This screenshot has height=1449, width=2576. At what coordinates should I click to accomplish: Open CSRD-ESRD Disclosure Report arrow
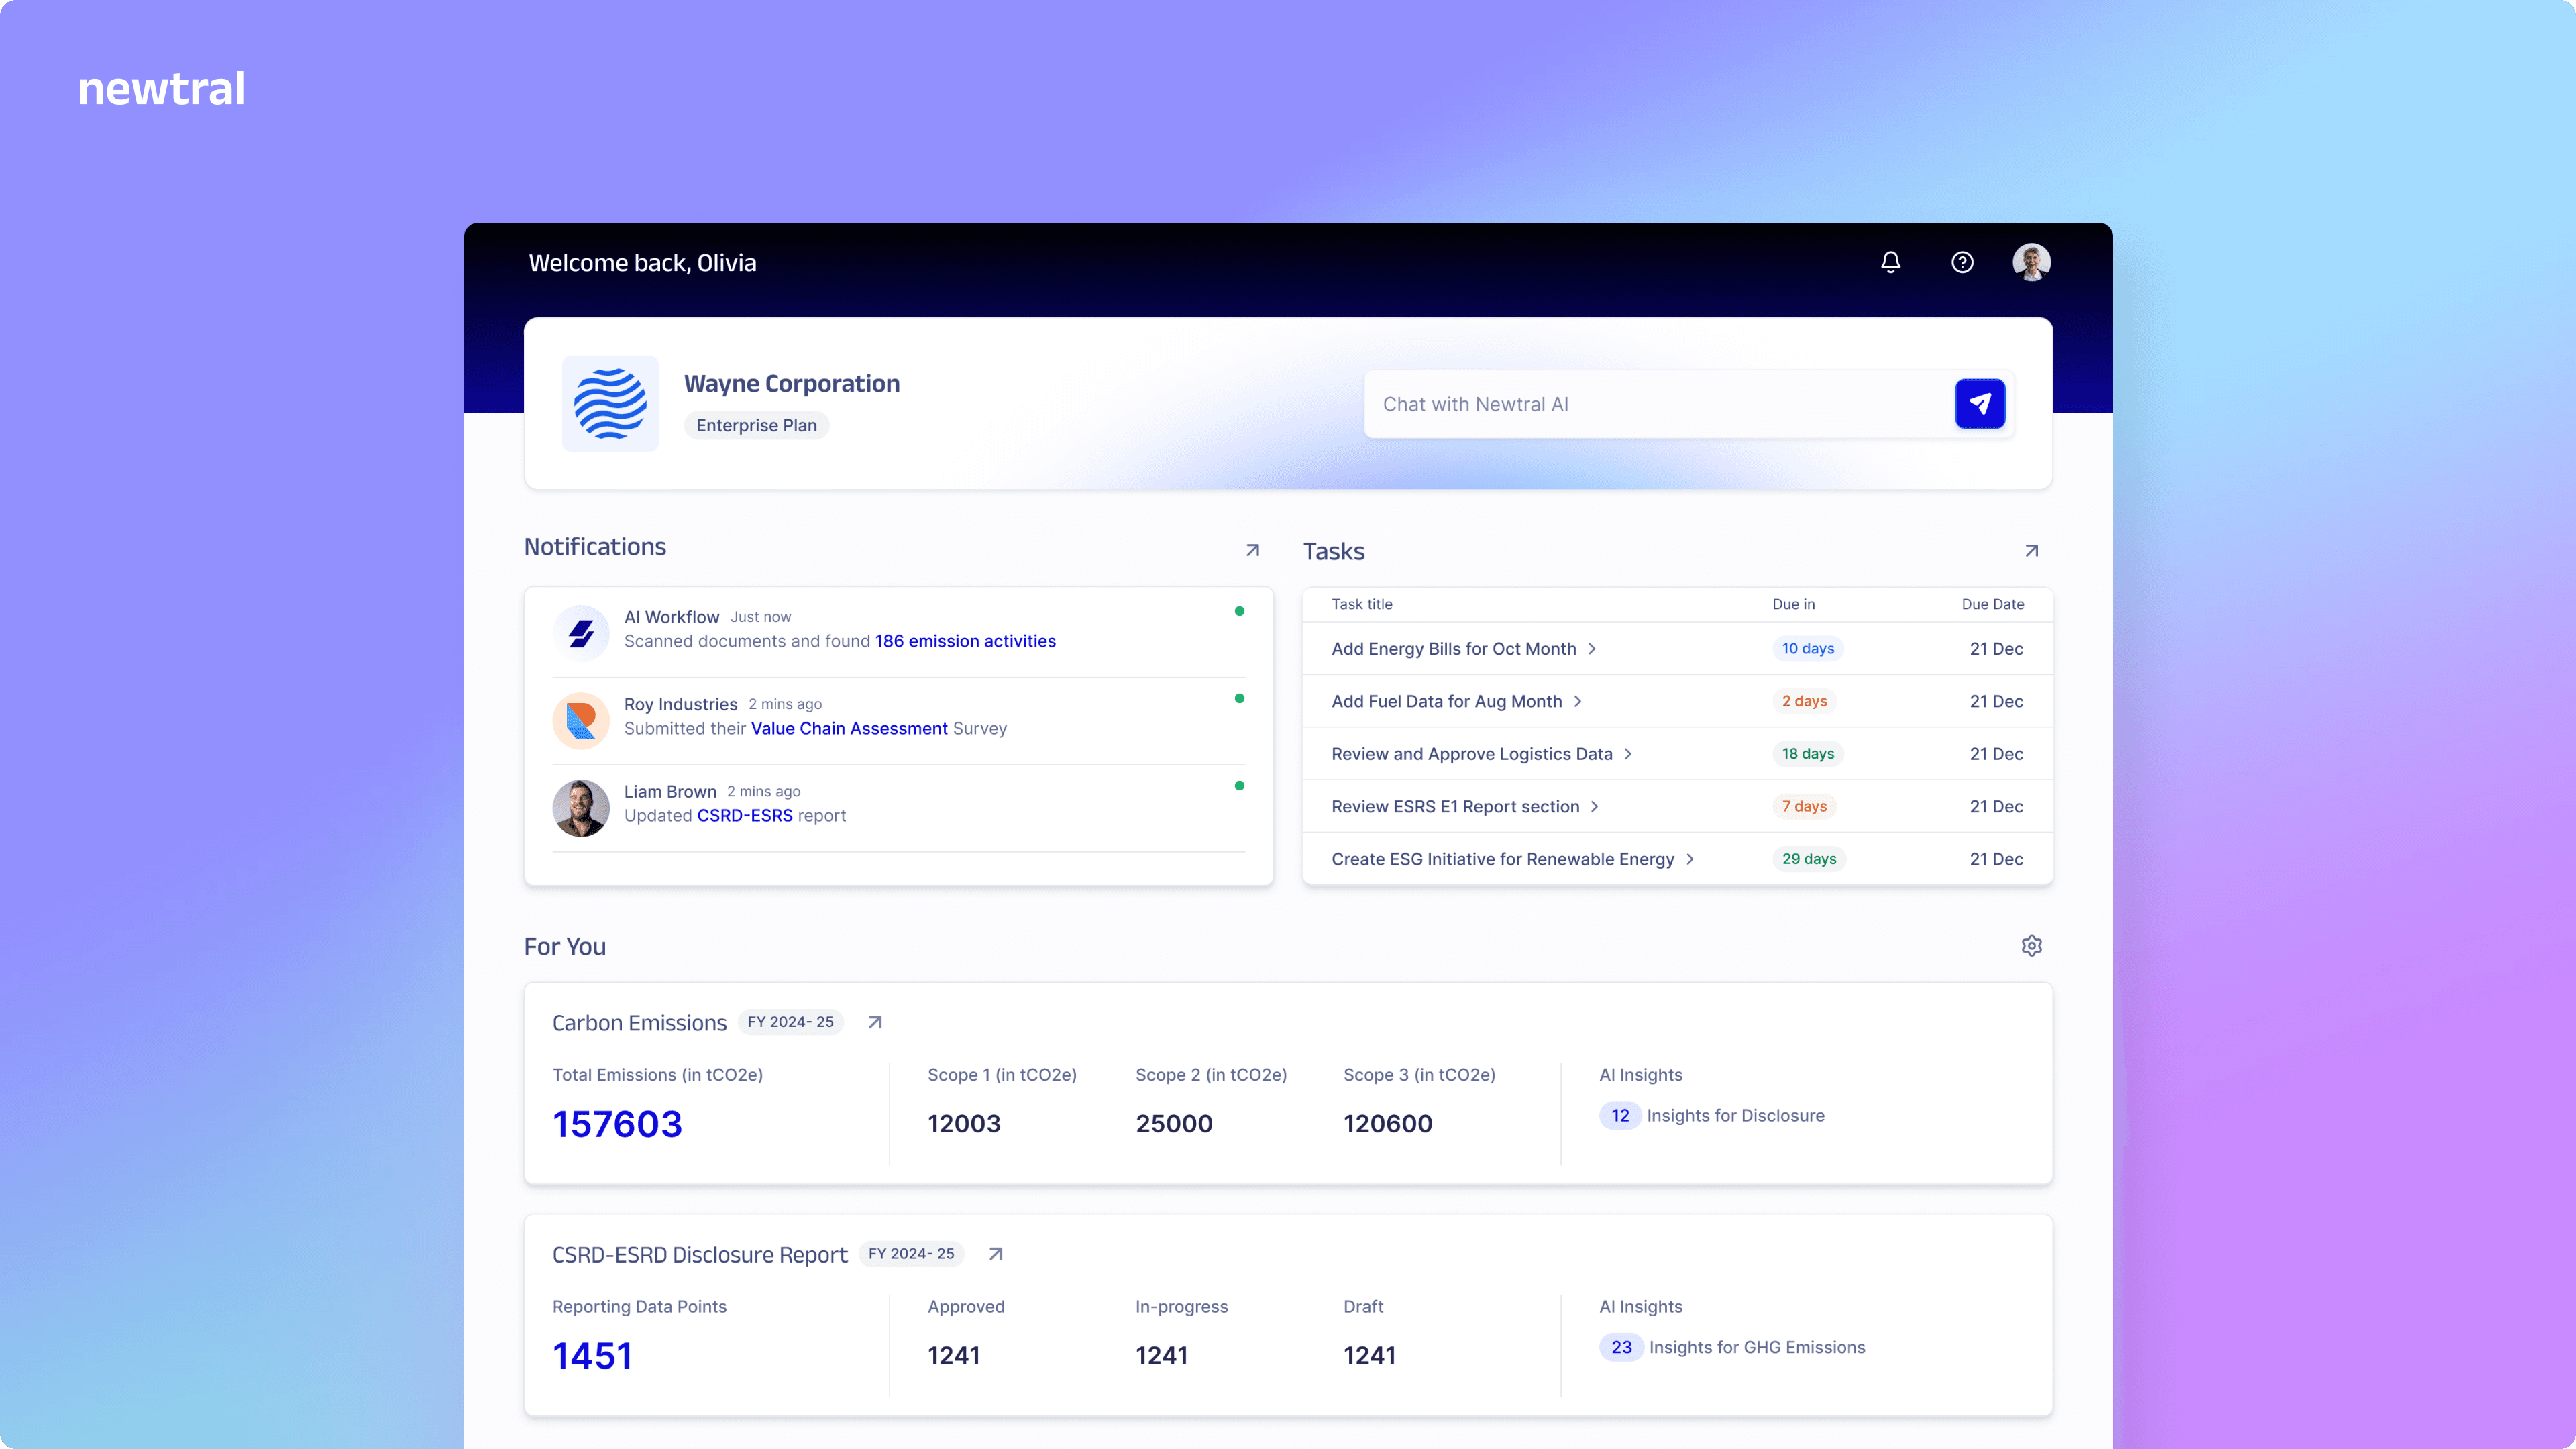click(995, 1254)
